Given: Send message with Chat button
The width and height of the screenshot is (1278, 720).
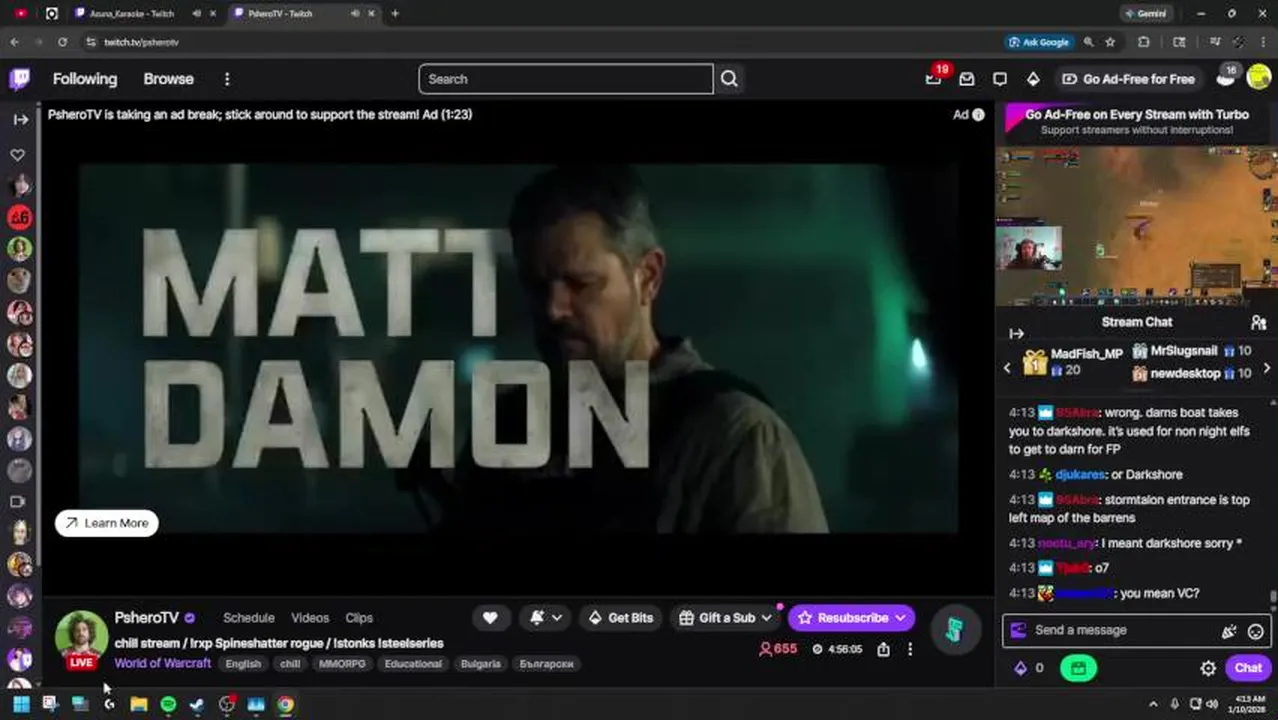Looking at the screenshot, I should tap(1248, 668).
